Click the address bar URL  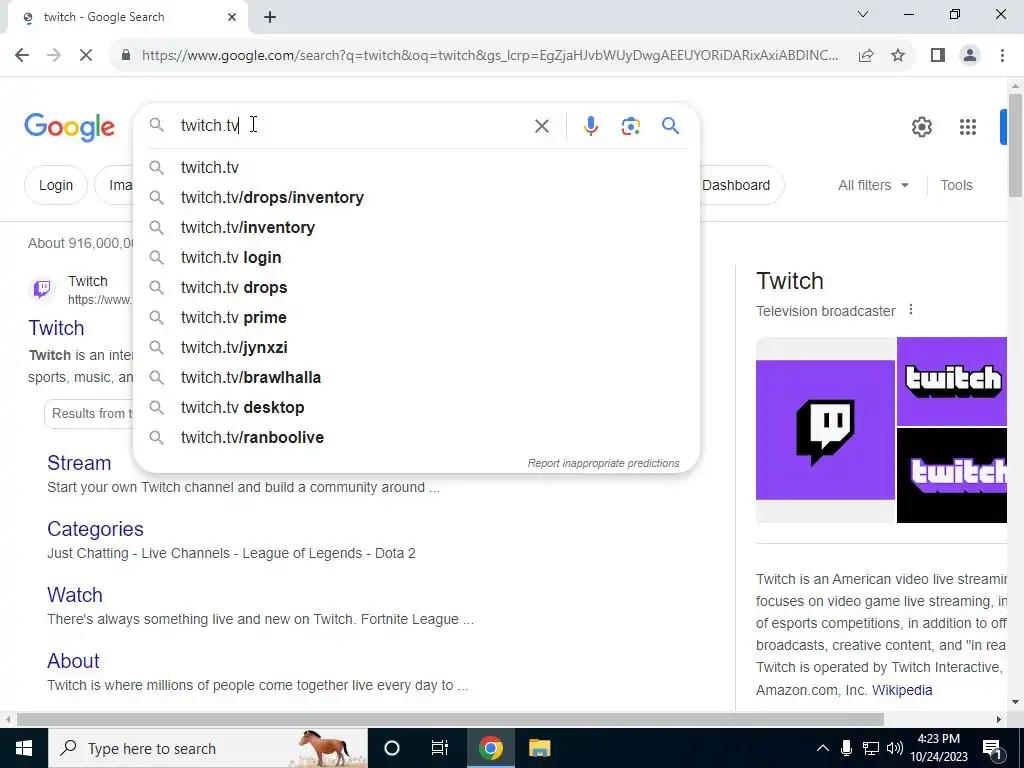pos(490,56)
